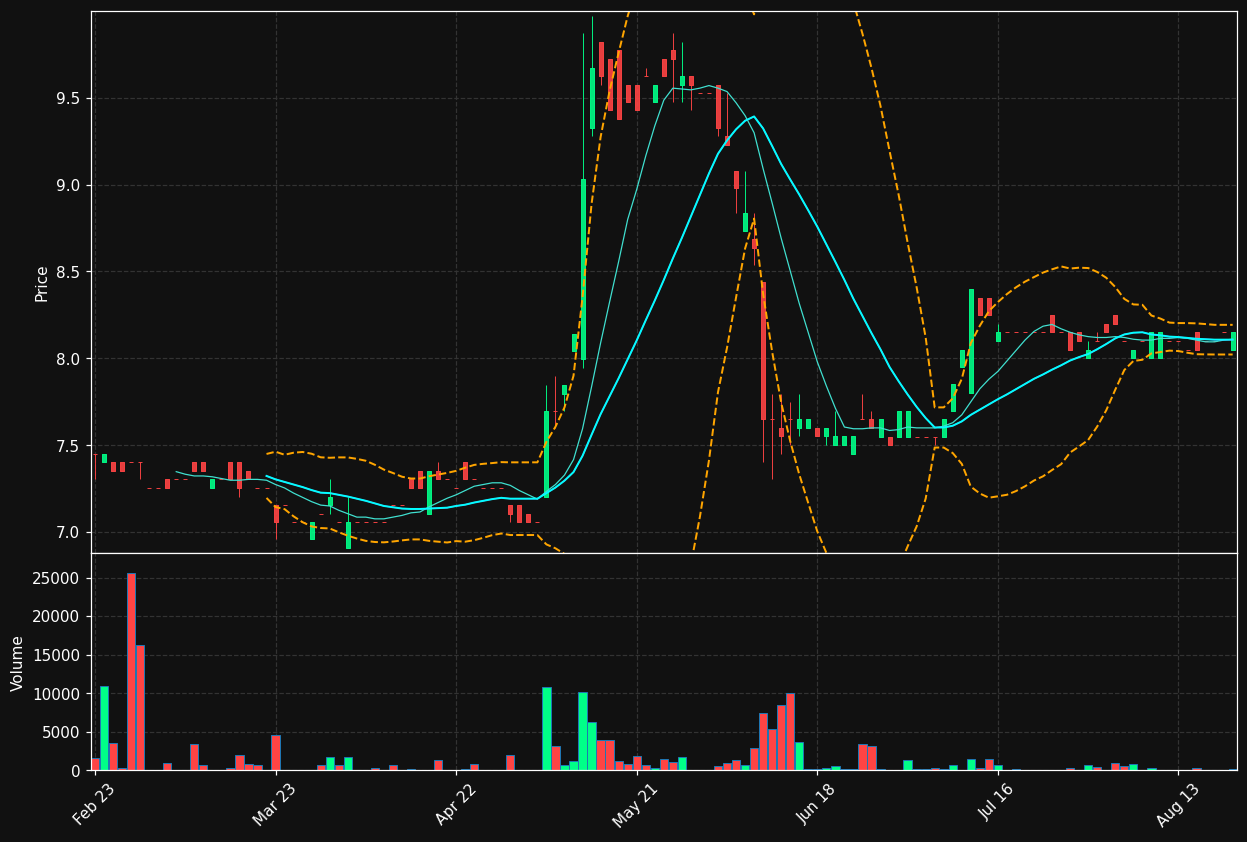Click the Aug 13 date label

tap(1177, 804)
